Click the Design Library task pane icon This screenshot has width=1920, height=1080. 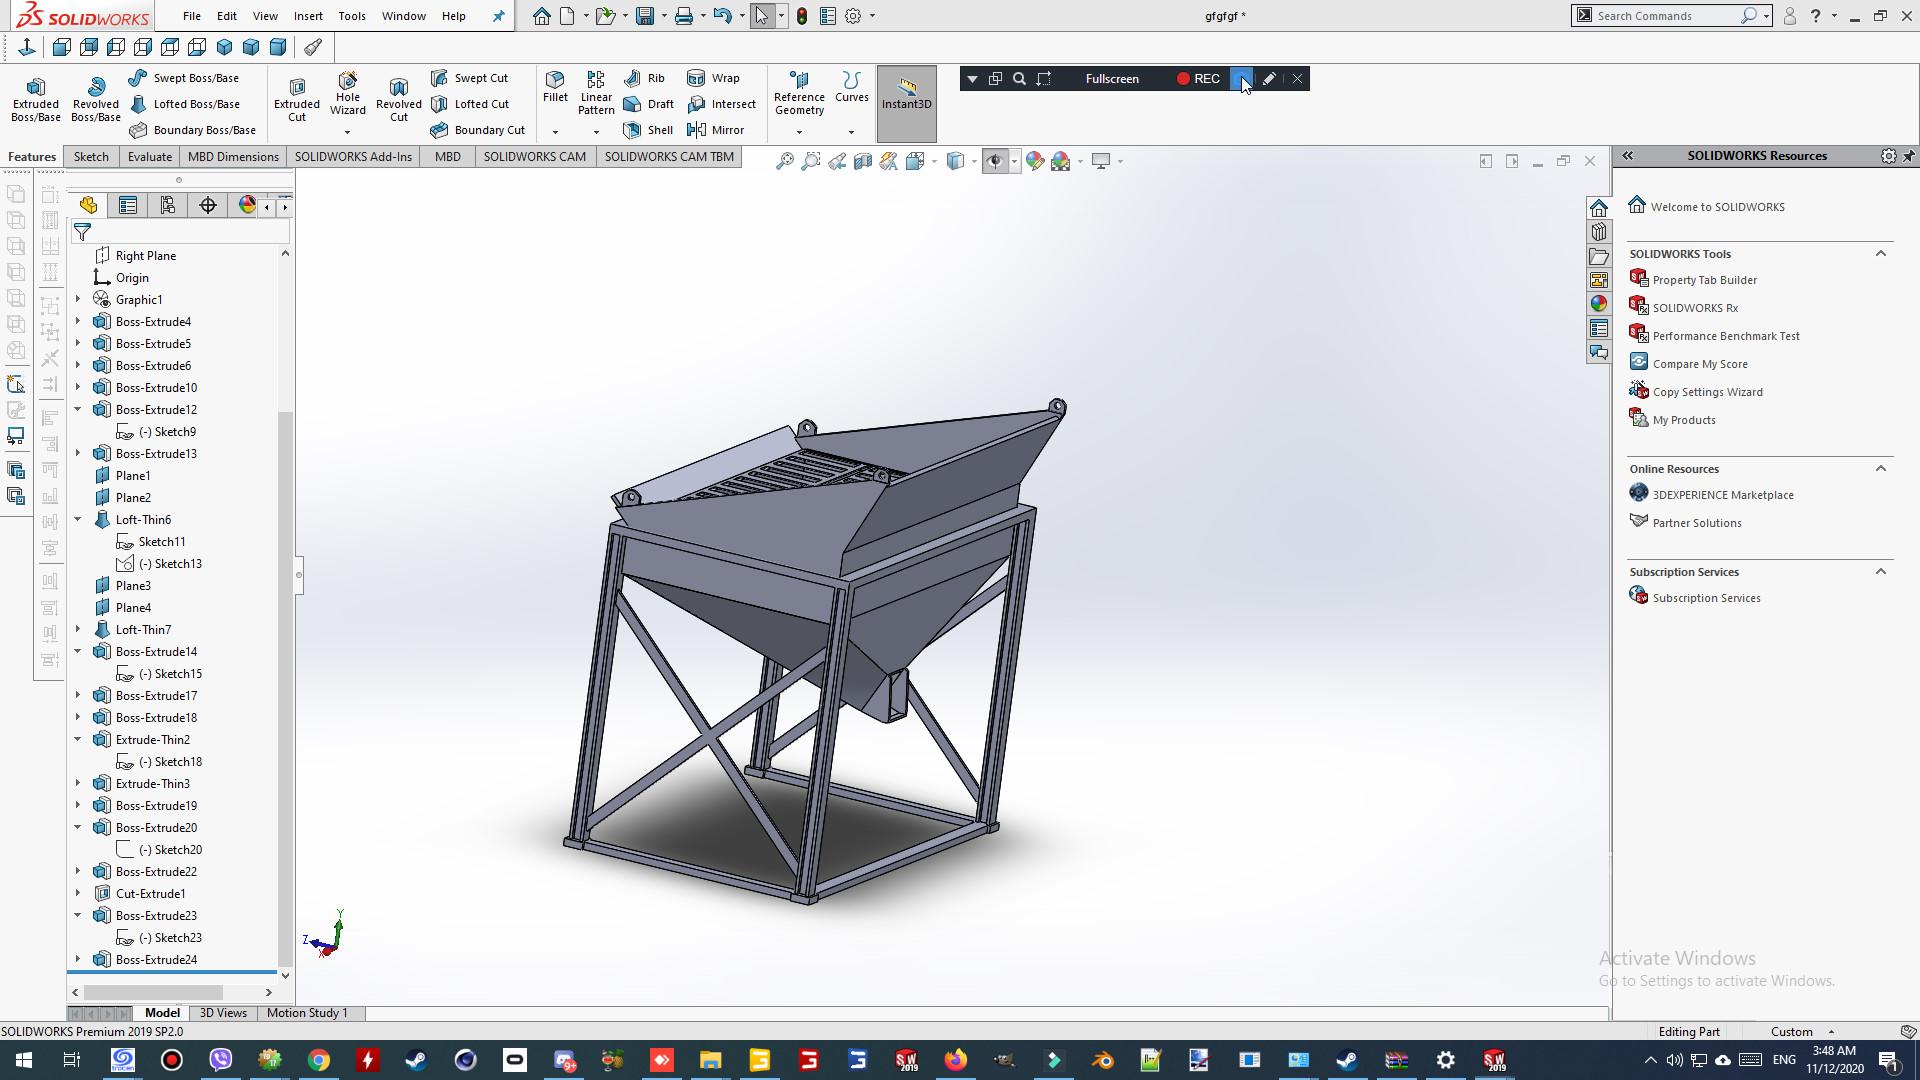pyautogui.click(x=1599, y=232)
